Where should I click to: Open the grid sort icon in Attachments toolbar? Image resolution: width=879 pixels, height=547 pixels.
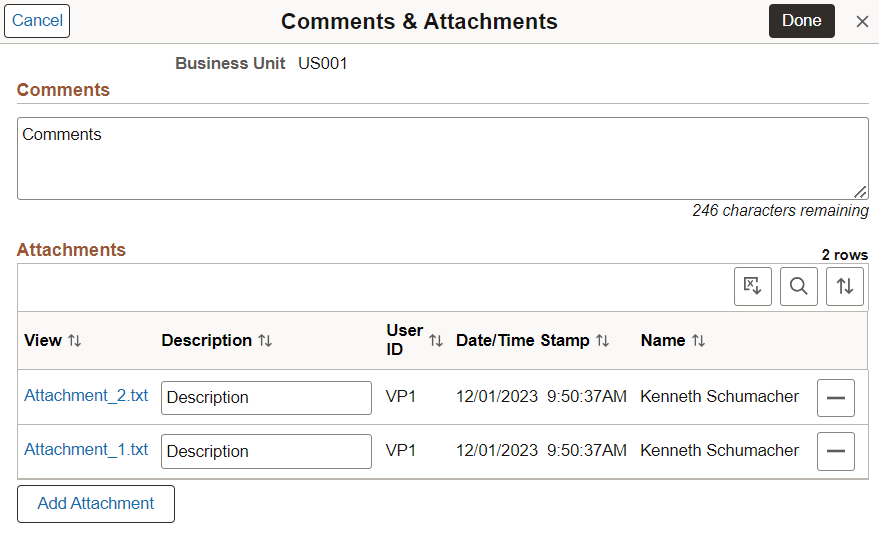click(844, 286)
